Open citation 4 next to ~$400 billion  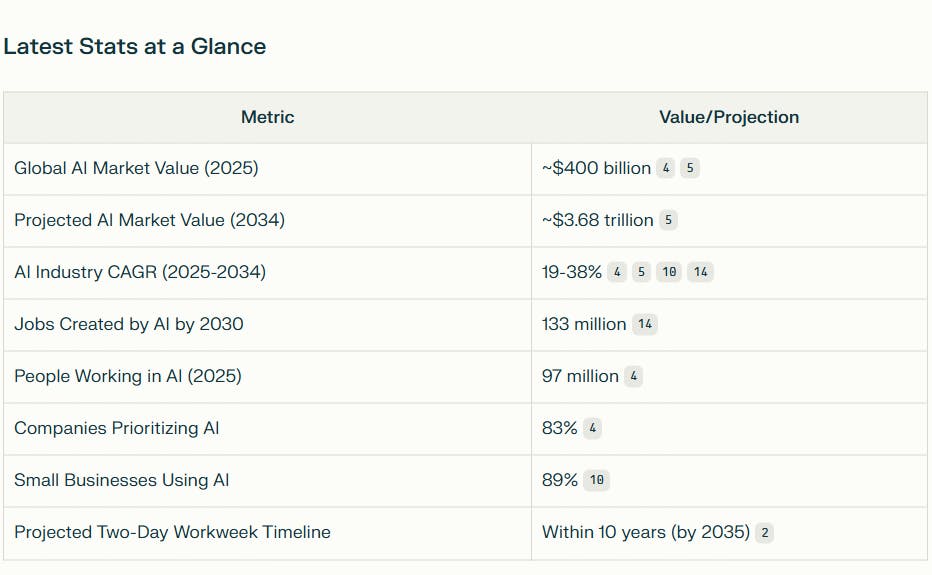point(666,168)
